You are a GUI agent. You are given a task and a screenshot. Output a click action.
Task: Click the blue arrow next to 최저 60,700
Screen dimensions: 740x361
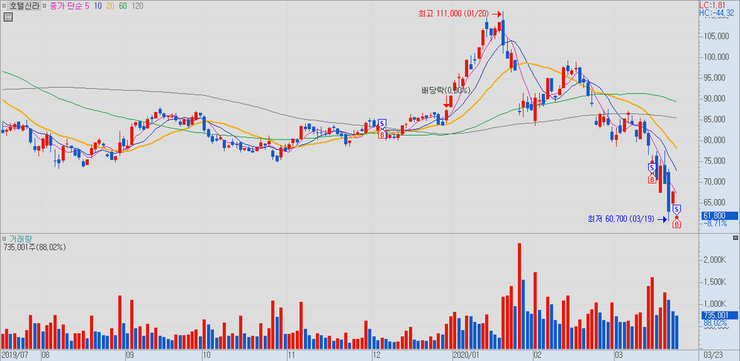coord(663,219)
